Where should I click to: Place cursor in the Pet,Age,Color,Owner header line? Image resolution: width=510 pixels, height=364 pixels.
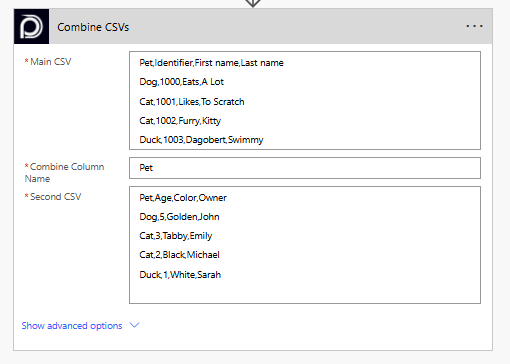183,198
